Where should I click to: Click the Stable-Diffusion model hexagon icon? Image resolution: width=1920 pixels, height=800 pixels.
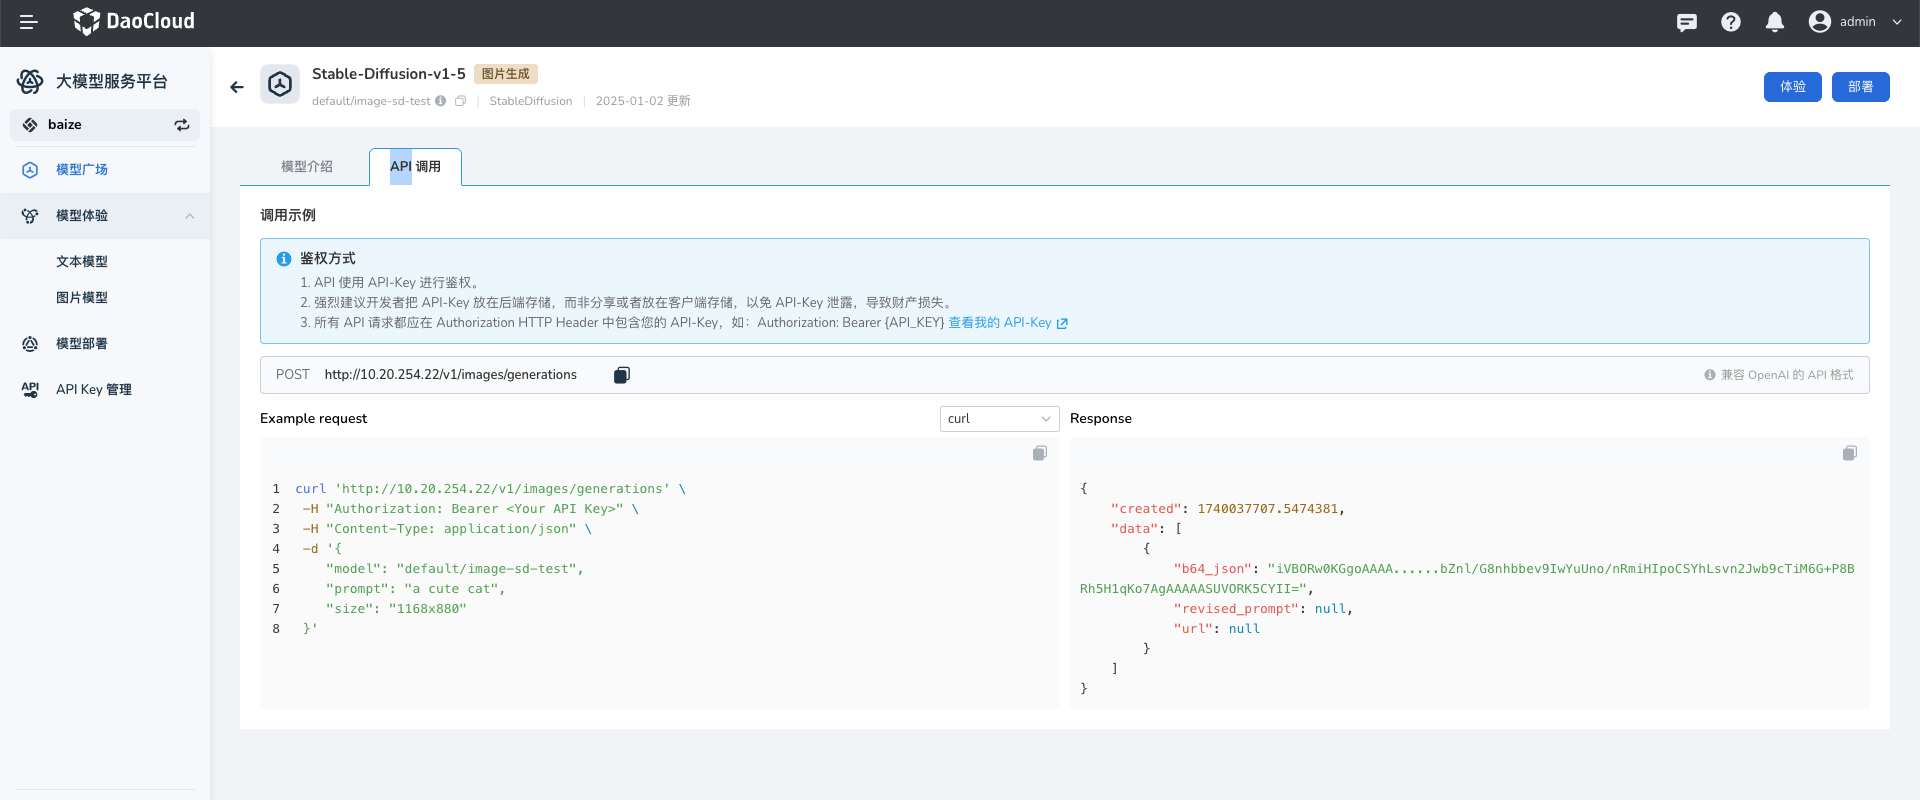click(x=280, y=84)
